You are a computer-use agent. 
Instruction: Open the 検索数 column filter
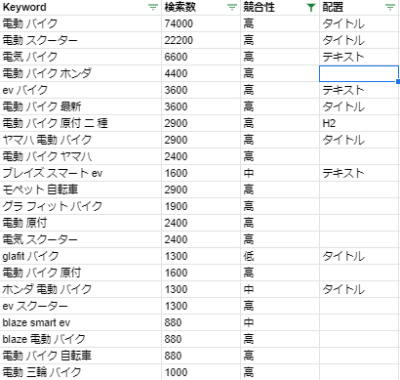232,7
